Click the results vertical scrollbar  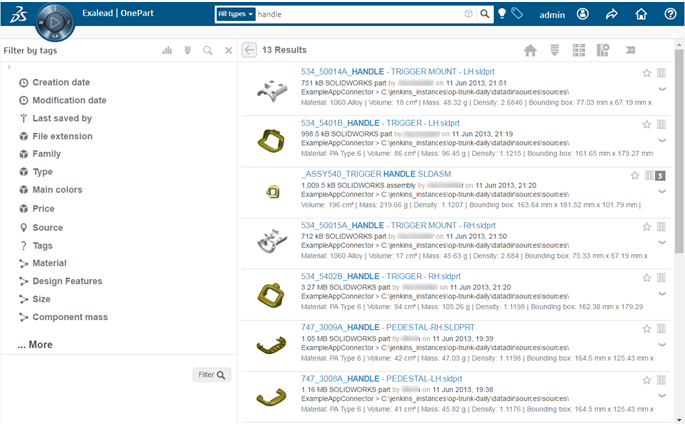pos(678,151)
